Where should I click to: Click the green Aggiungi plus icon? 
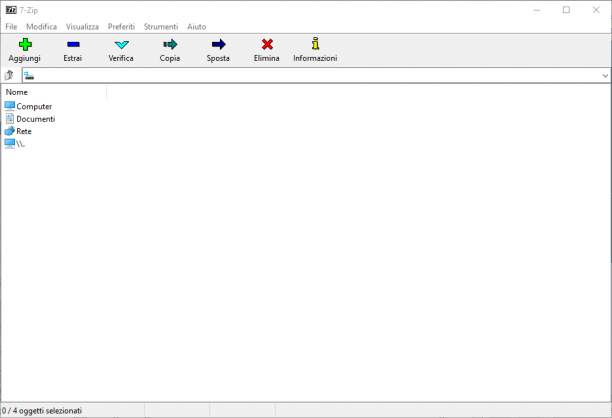click(x=25, y=44)
